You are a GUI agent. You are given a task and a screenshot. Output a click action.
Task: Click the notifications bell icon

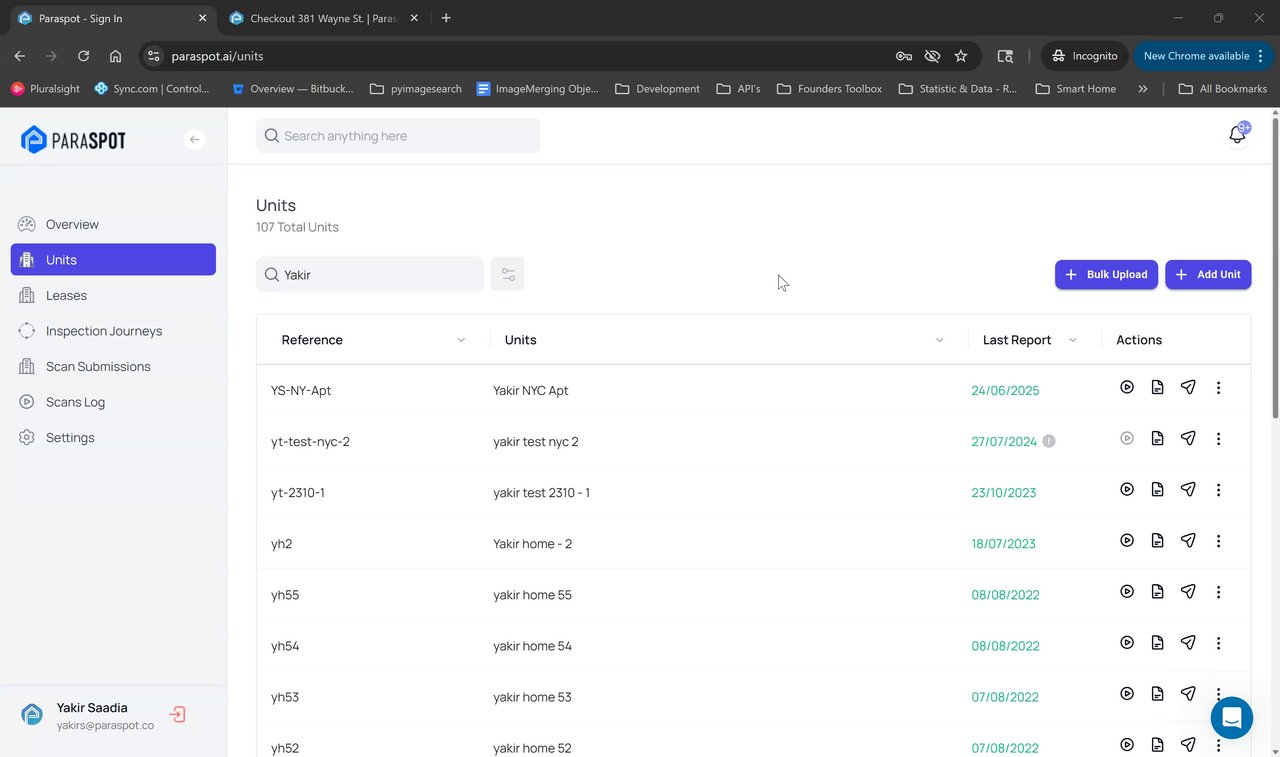pyautogui.click(x=1237, y=136)
